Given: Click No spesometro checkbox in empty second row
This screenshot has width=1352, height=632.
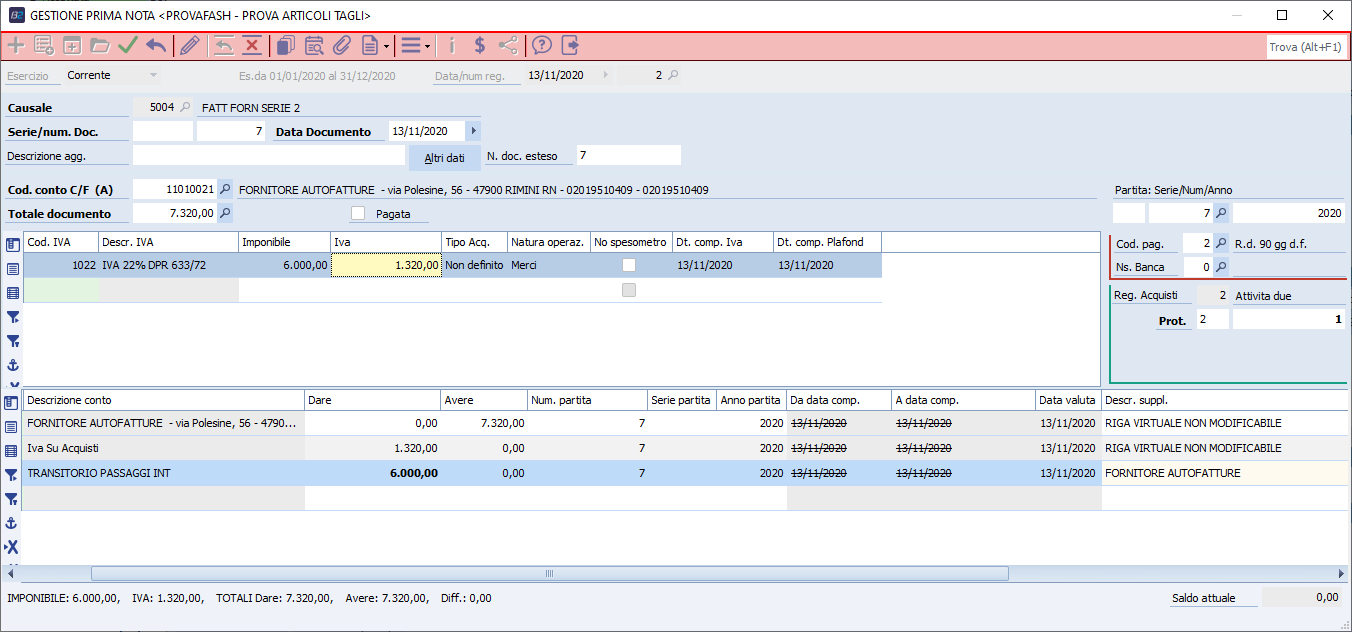Looking at the screenshot, I should 628,290.
